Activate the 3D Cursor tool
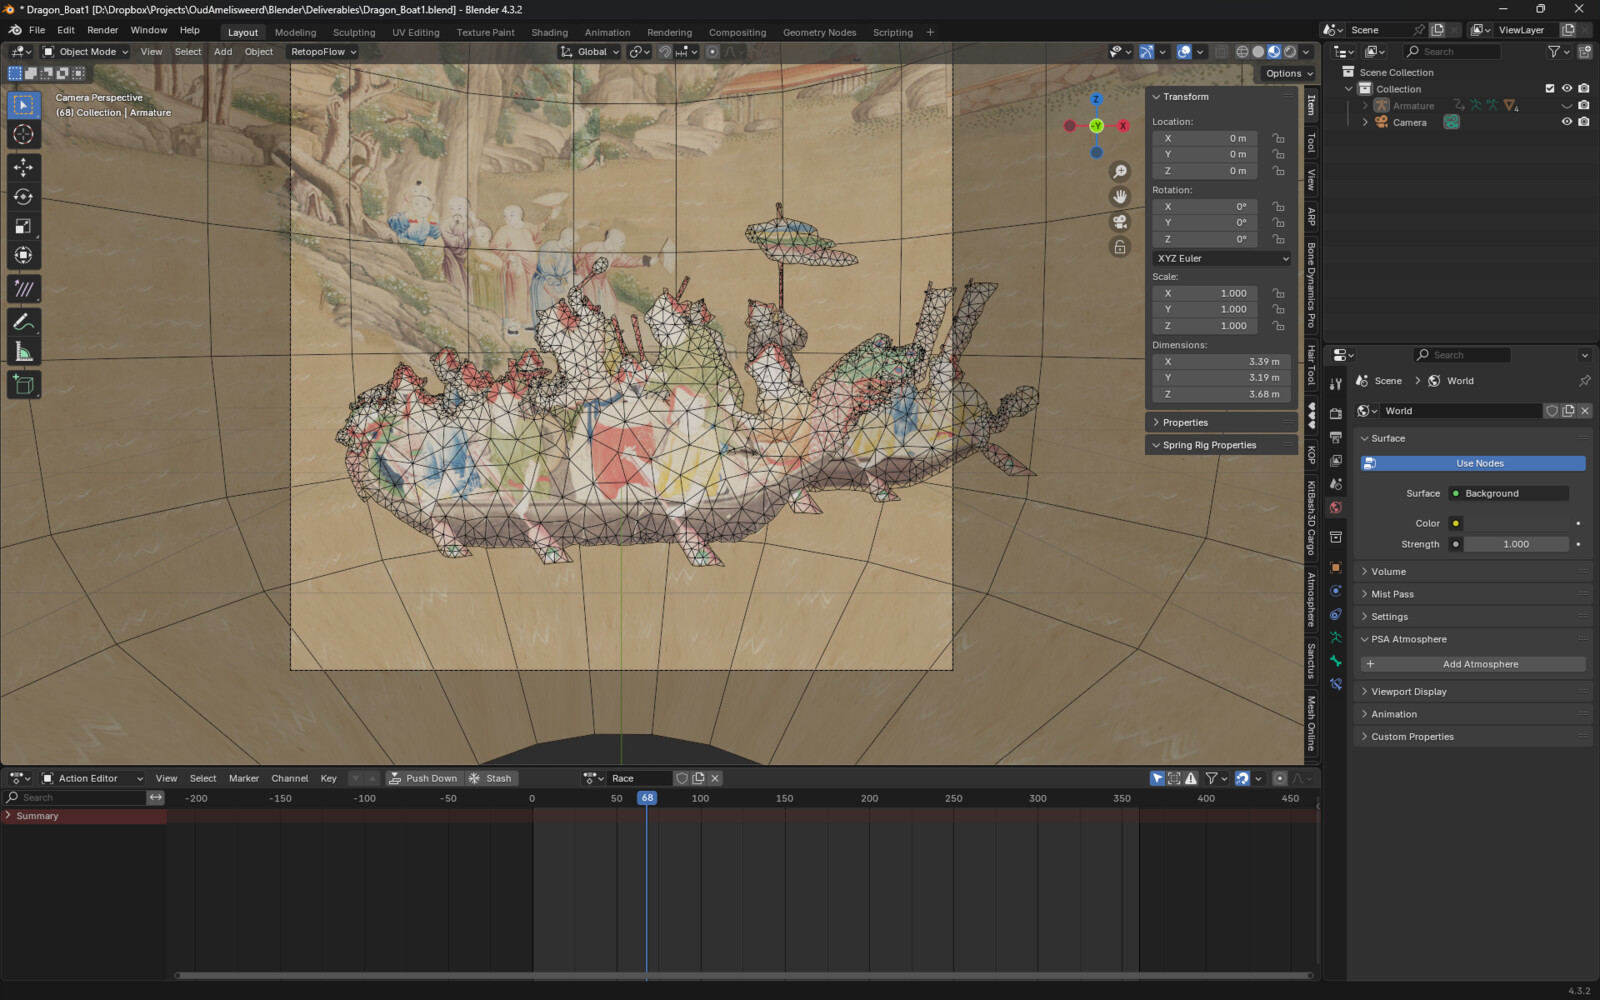1600x1000 pixels. pyautogui.click(x=24, y=134)
